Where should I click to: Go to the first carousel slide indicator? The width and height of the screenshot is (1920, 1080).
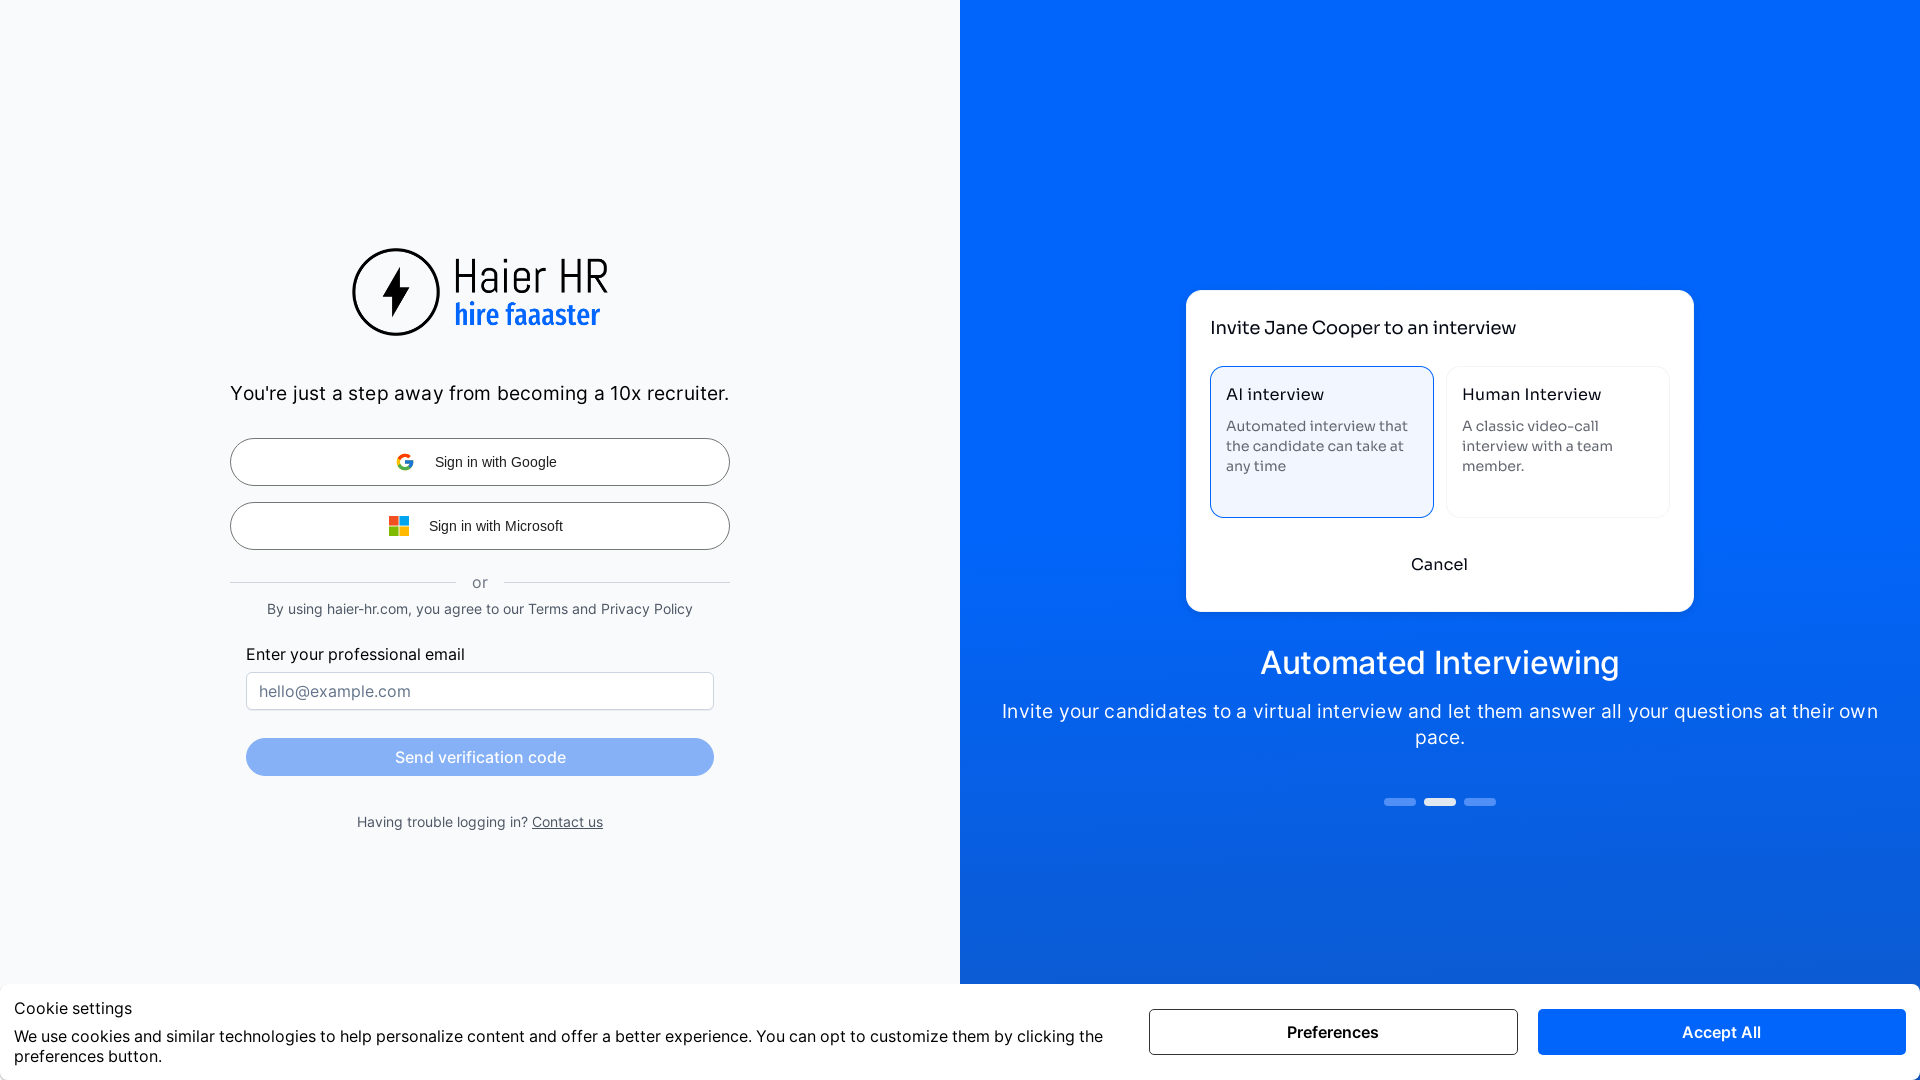click(x=1400, y=802)
